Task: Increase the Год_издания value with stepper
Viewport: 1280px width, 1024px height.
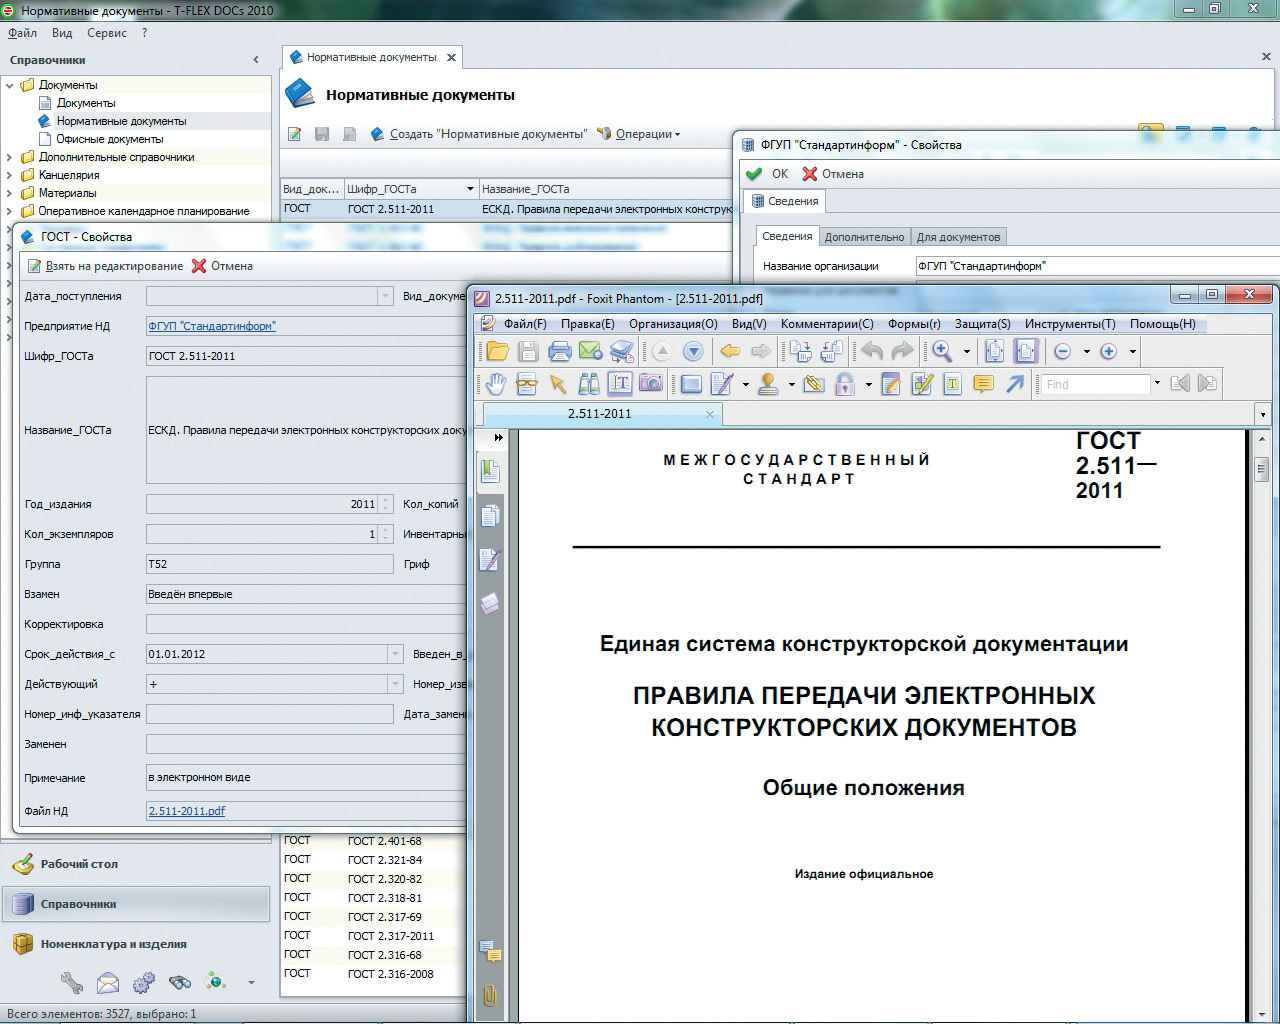Action: 386,500
